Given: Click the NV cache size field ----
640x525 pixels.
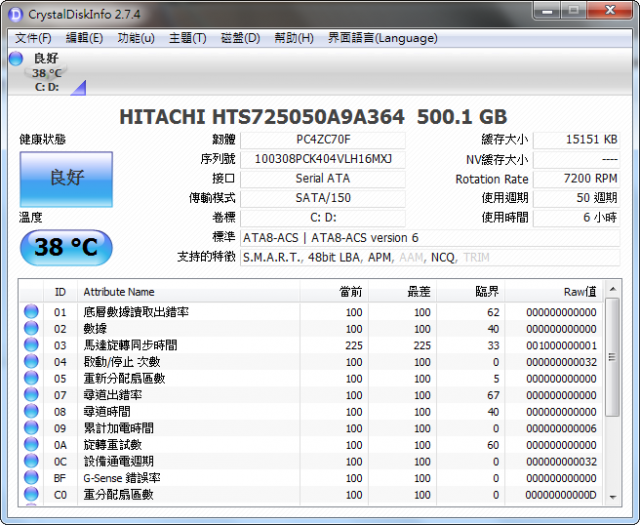Looking at the screenshot, I should (577, 159).
